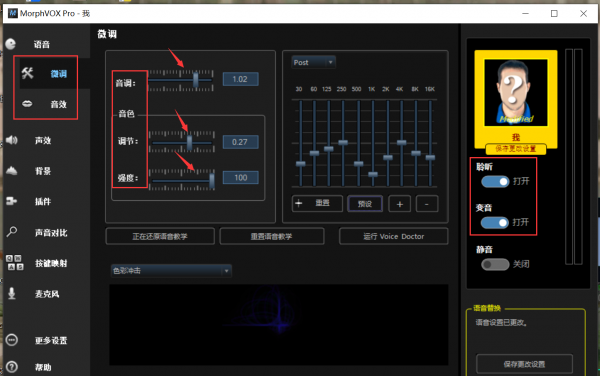The height and width of the screenshot is (376, 600).
Task: Click the 更多设置 ellipsis circle icon
Action: 12,340
